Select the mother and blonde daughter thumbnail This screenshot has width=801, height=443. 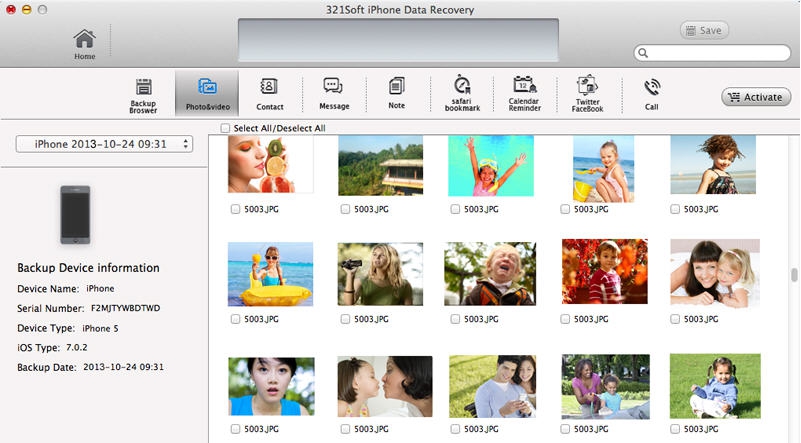pos(715,273)
